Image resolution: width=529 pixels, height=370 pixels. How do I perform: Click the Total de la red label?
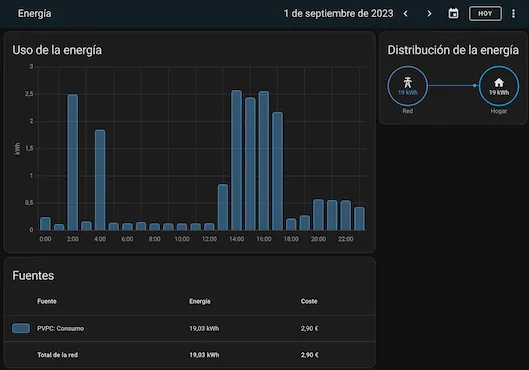[x=57, y=355]
